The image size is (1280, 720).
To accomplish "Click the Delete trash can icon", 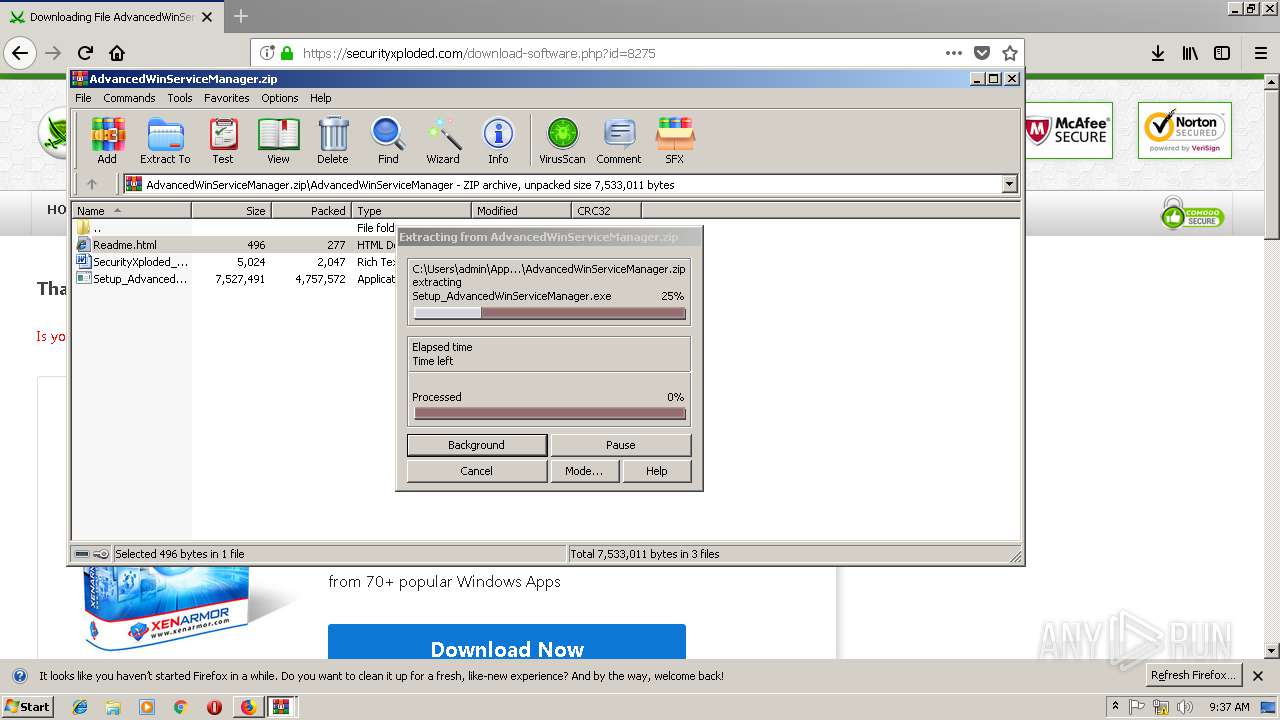I will tap(333, 141).
